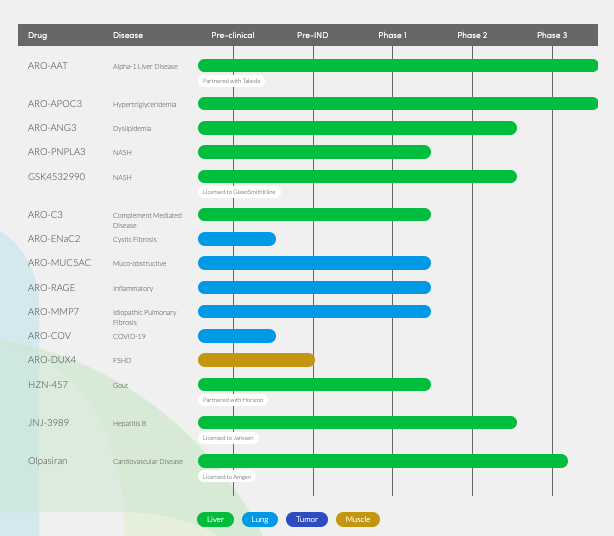The image size is (614, 536).
Task: Select the Liver legend pill
Action: click(x=215, y=519)
